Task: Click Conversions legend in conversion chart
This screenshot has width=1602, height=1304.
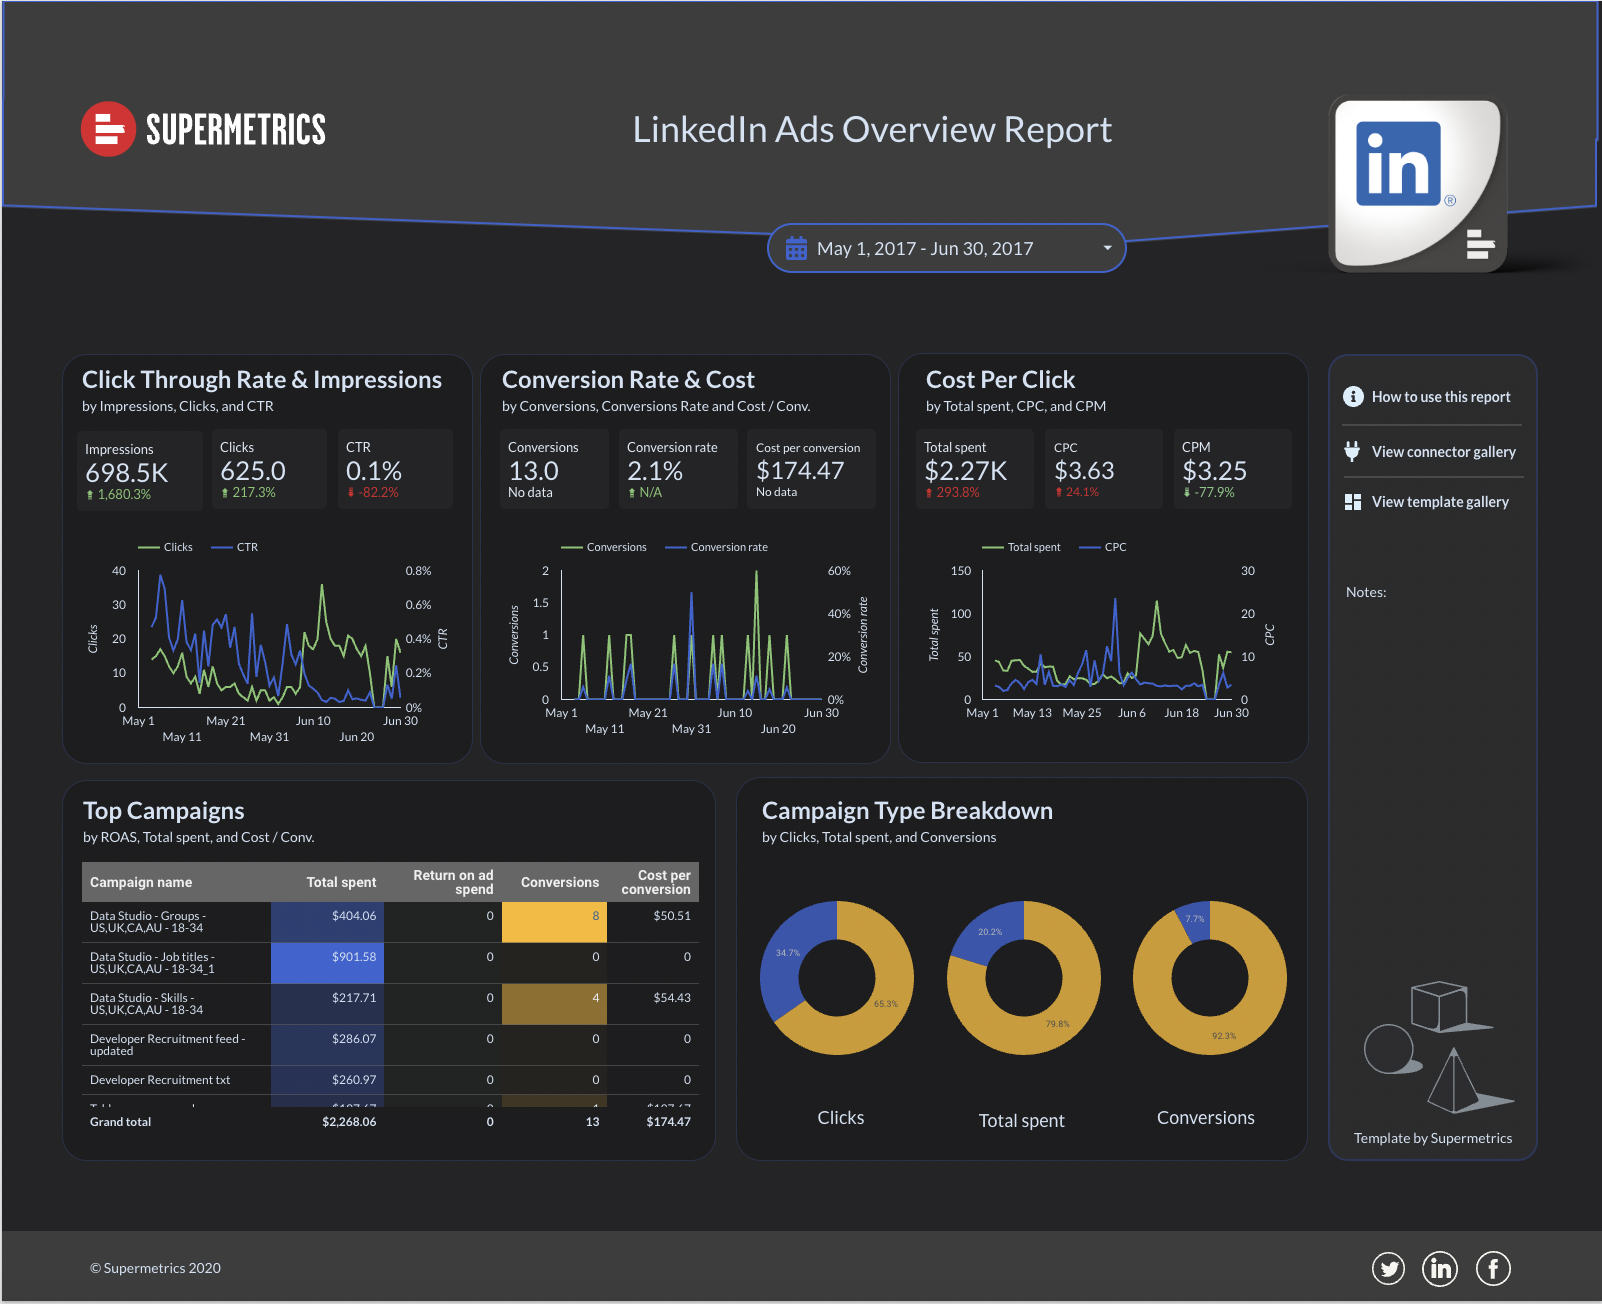Action: tap(604, 547)
